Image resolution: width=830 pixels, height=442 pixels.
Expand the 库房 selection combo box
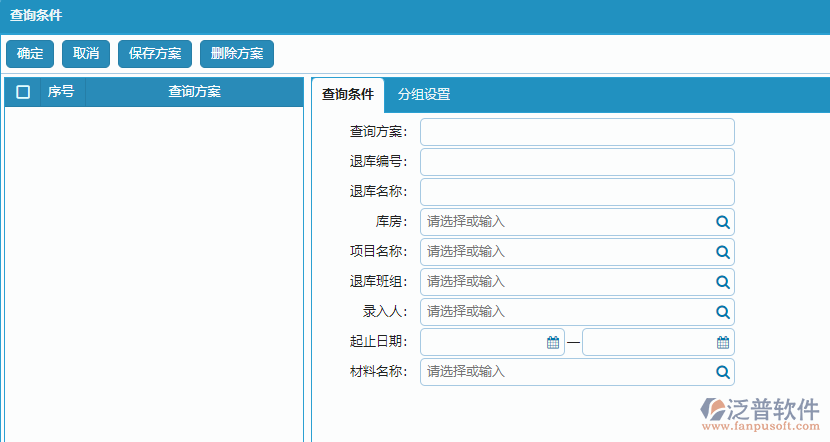click(x=565, y=222)
